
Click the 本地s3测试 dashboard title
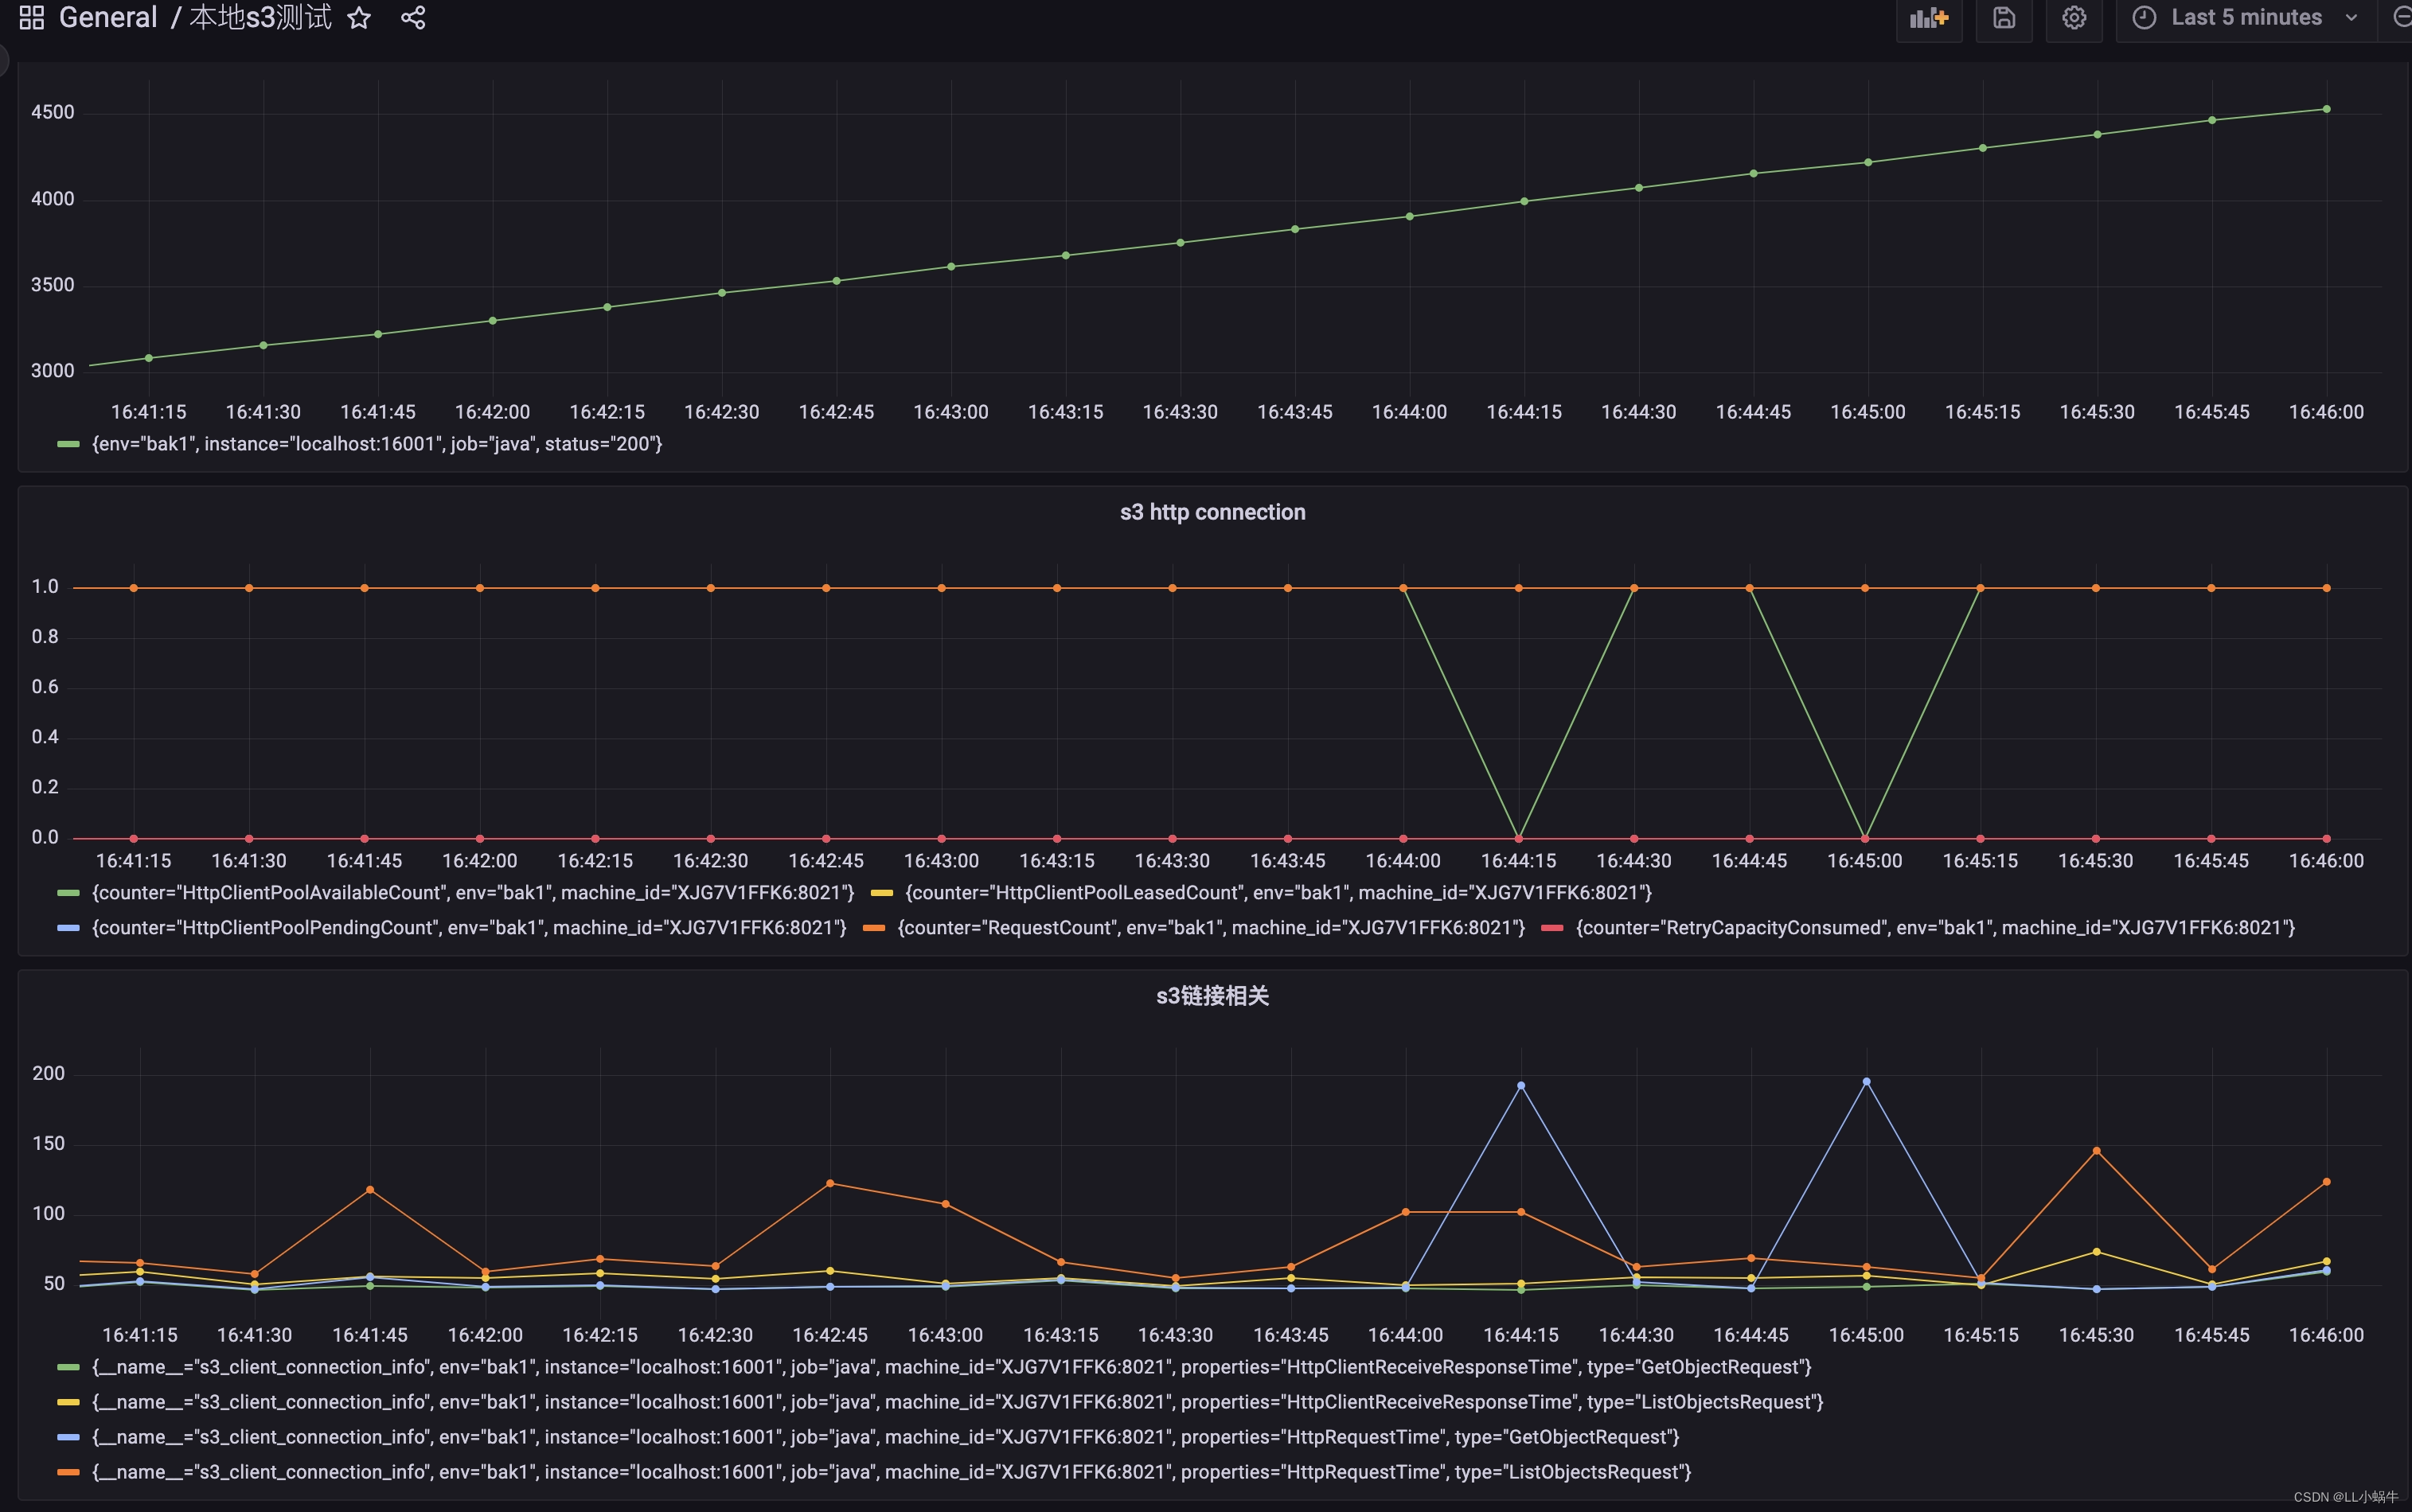(260, 18)
